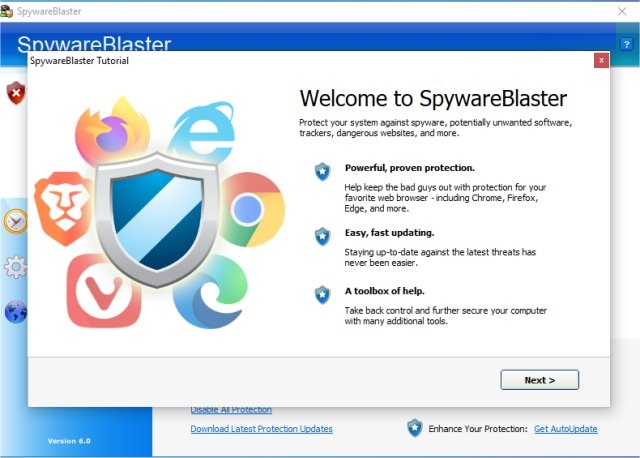
Task: Click the Internet Explorer logo
Action: click(x=201, y=130)
